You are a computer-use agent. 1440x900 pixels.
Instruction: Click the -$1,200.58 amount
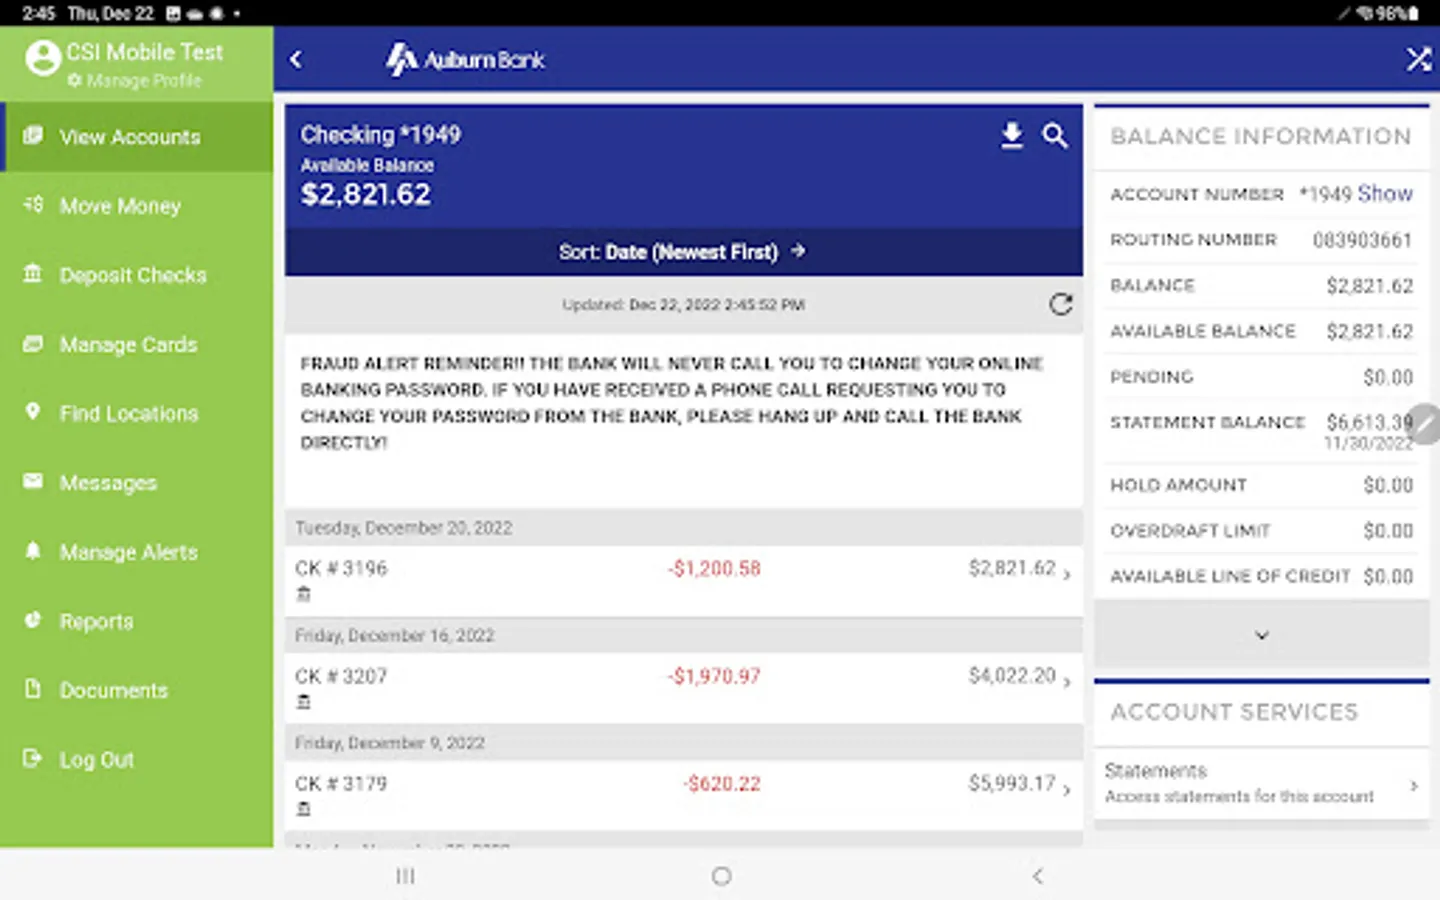point(714,569)
